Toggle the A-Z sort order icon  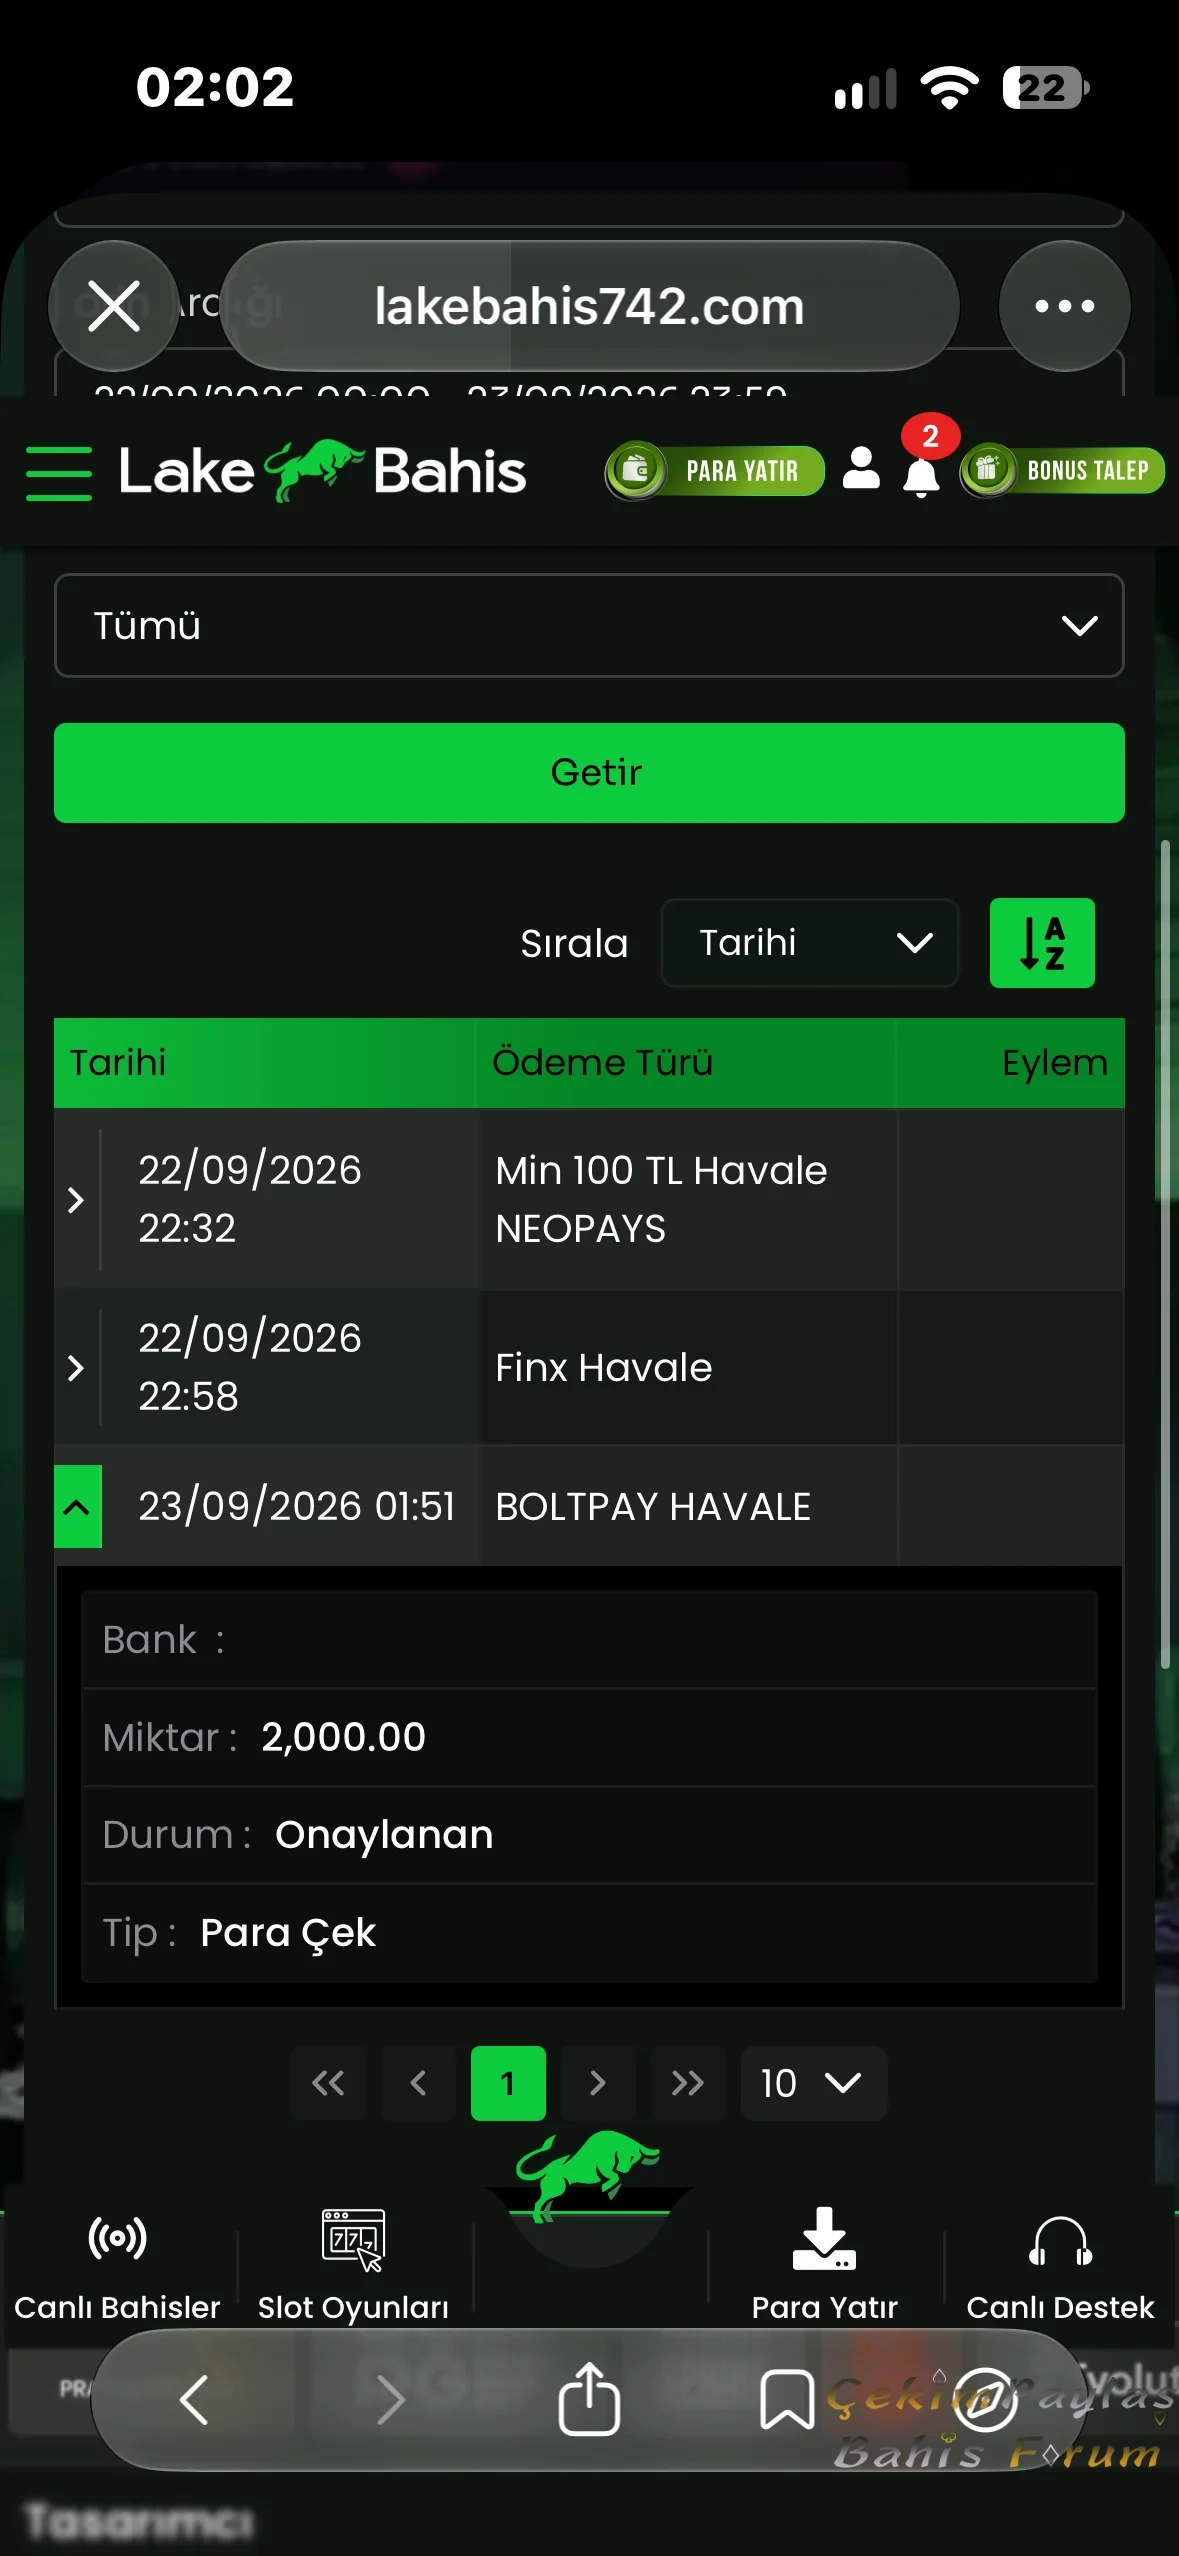(x=1042, y=942)
